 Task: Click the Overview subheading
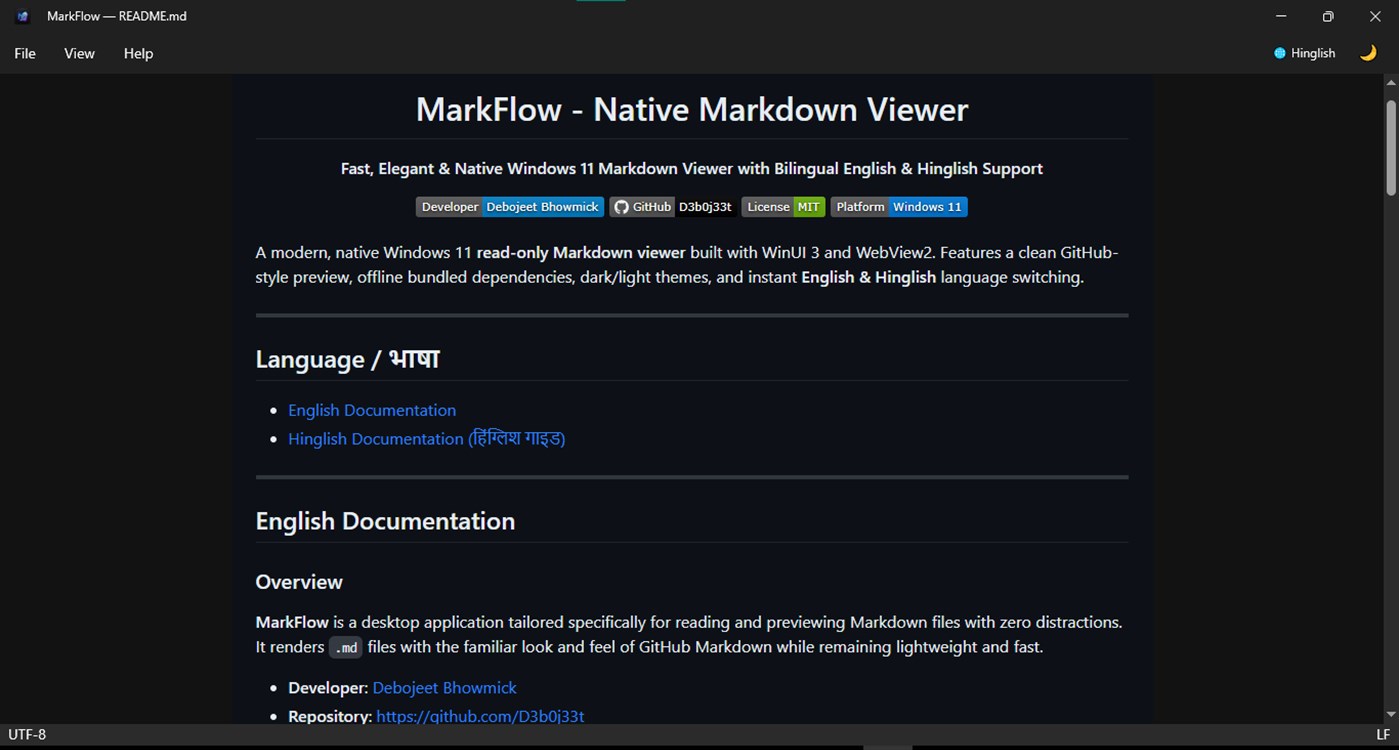(x=299, y=582)
